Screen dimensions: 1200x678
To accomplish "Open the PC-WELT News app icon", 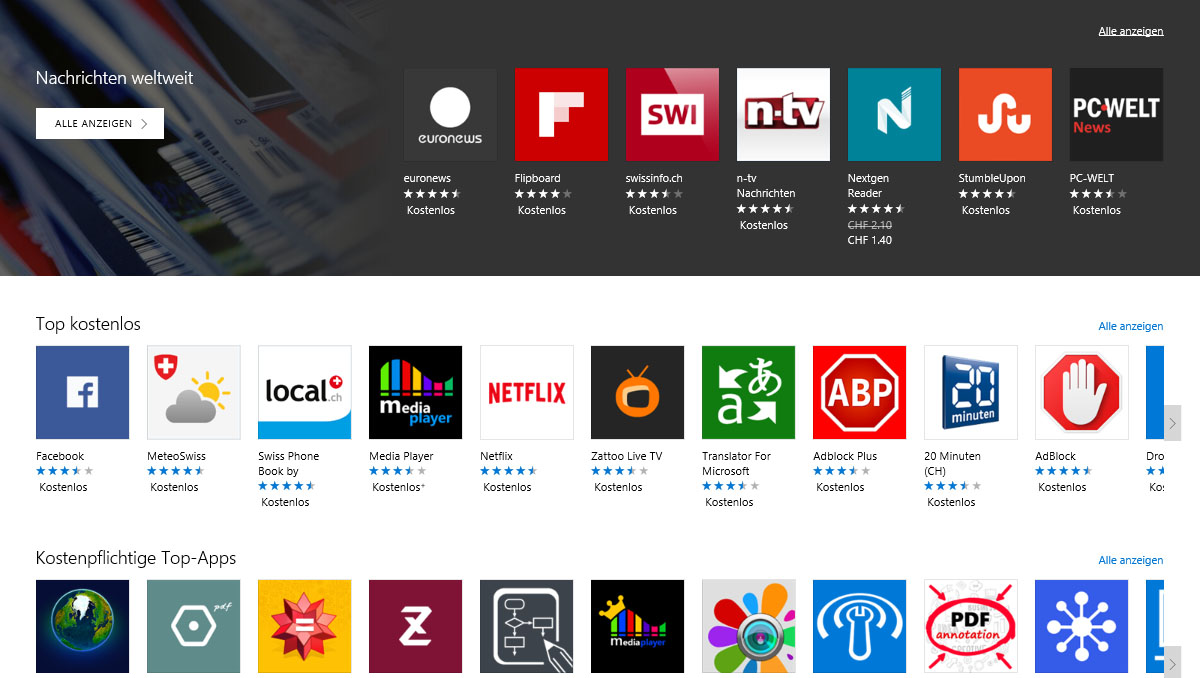I will point(1116,114).
